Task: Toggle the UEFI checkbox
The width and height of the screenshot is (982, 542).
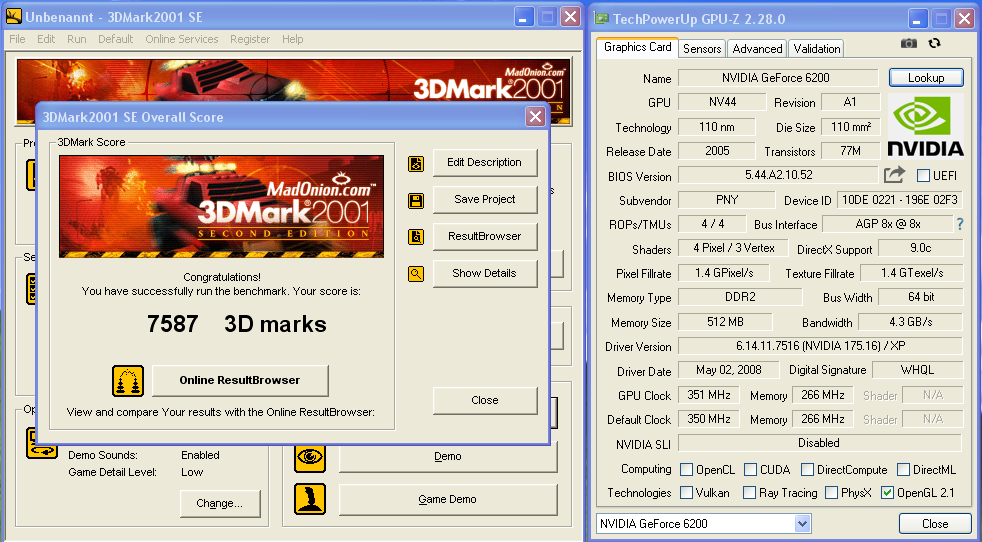Action: 923,175
